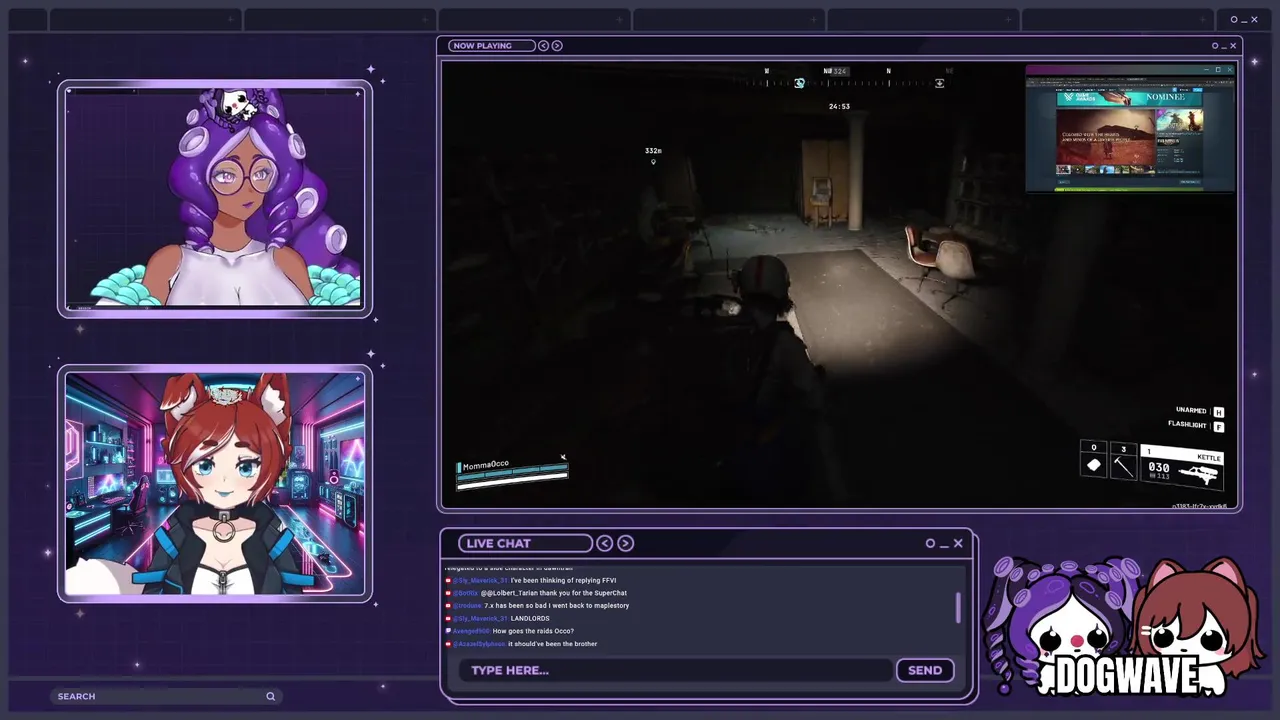The image size is (1280, 720).
Task: Close the Now Playing panel
Action: pos(1233,45)
